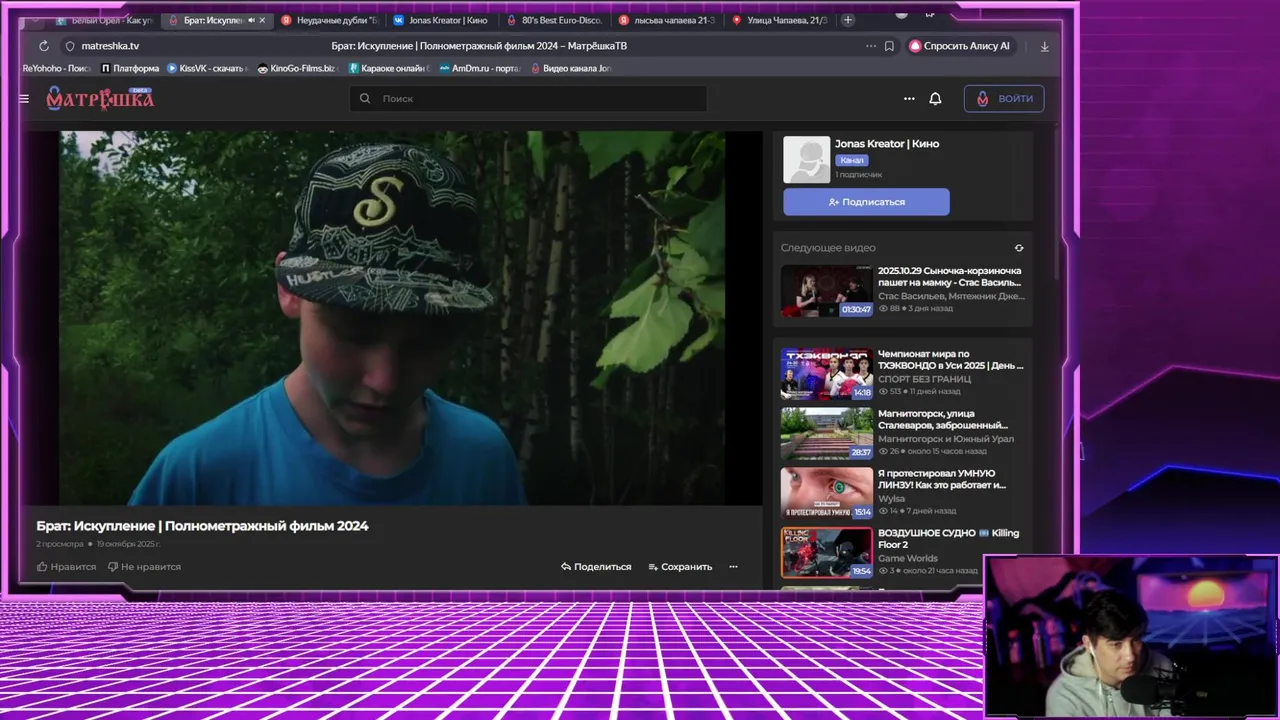Viewport: 1280px width, 720px height.
Task: Open the KinoGo-Films.biz bookmark
Action: click(x=297, y=69)
